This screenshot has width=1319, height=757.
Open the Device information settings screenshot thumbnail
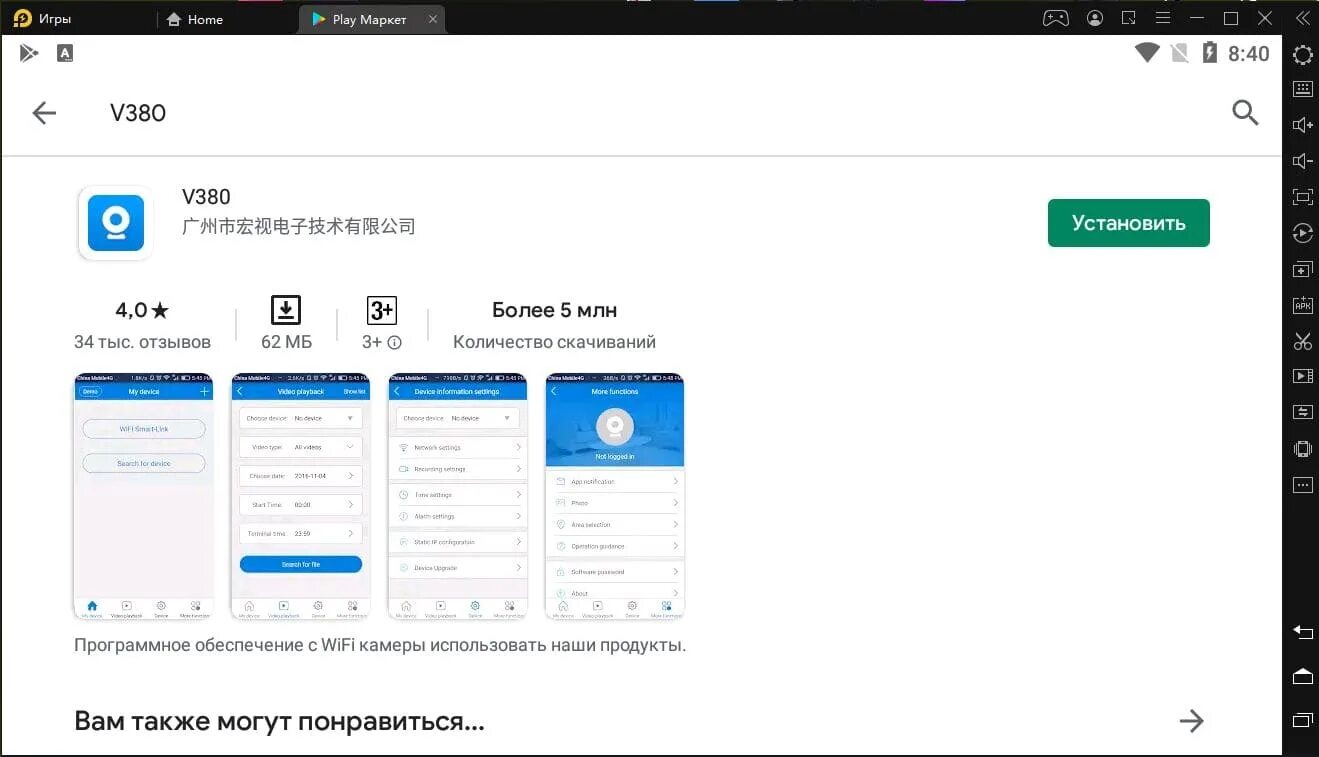458,497
